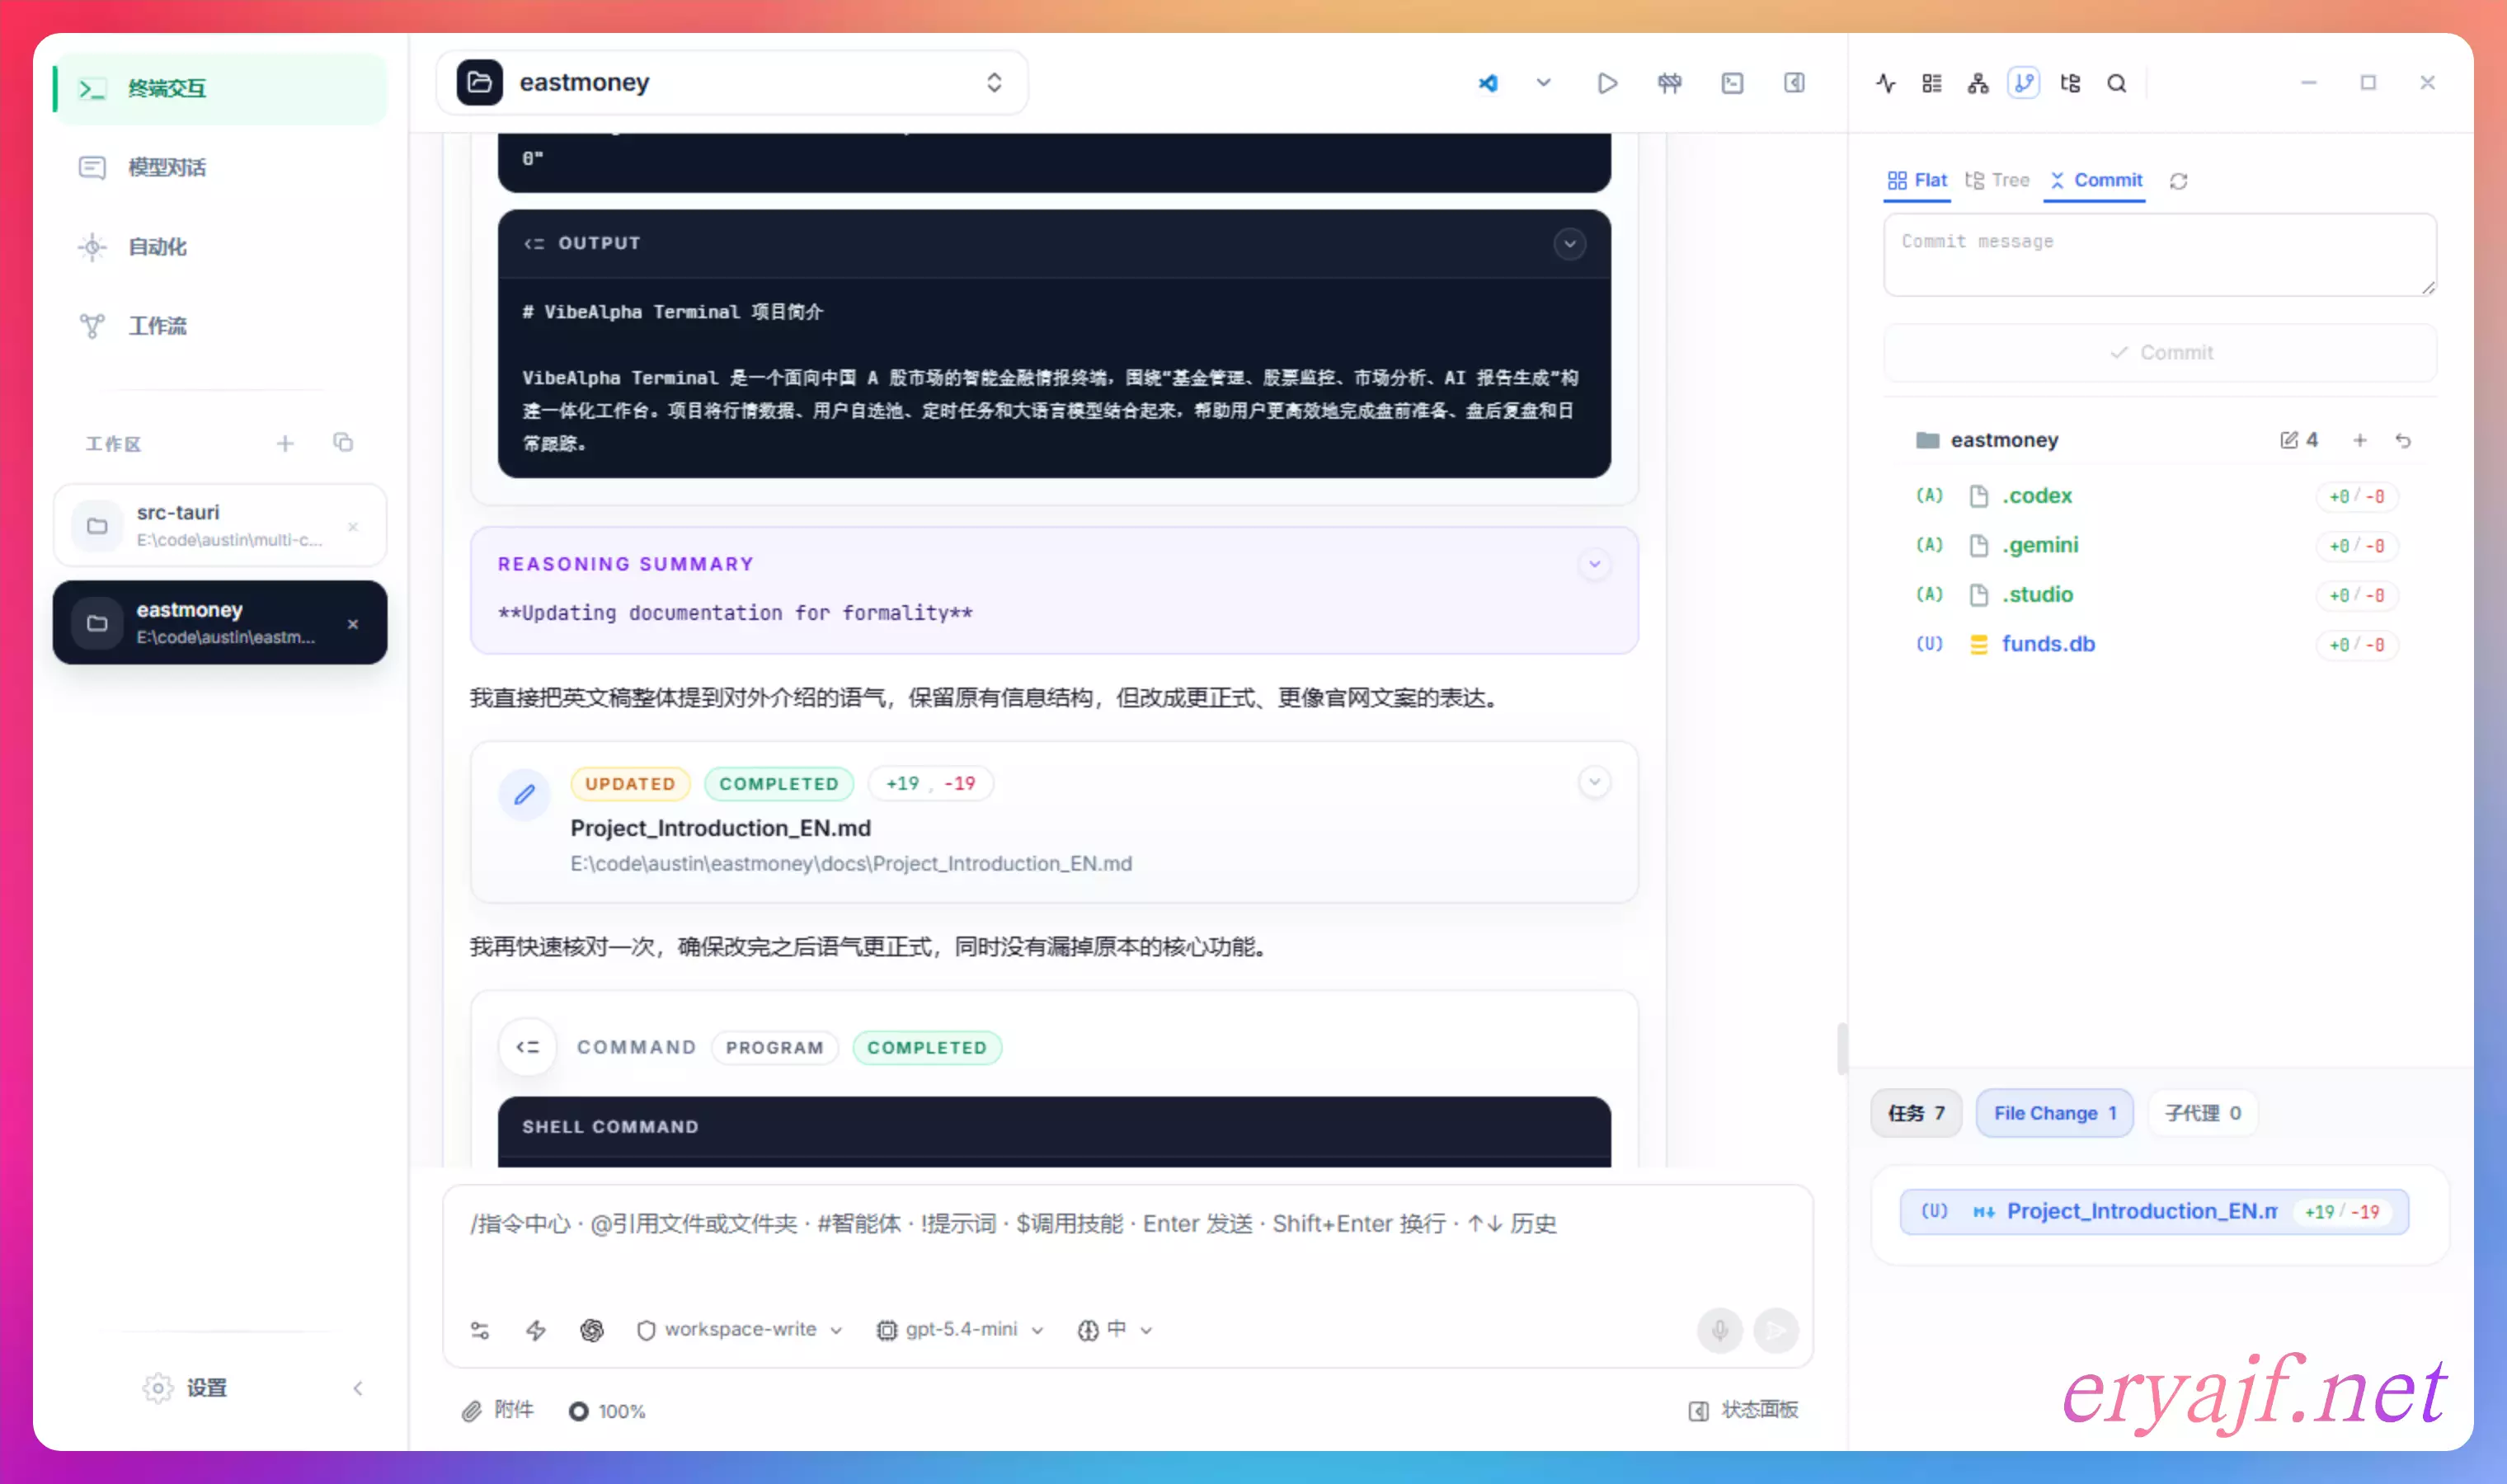Screen dimensions: 2507x1484
Task: Open the 工作流 workflow section
Action: [x=220, y=325]
